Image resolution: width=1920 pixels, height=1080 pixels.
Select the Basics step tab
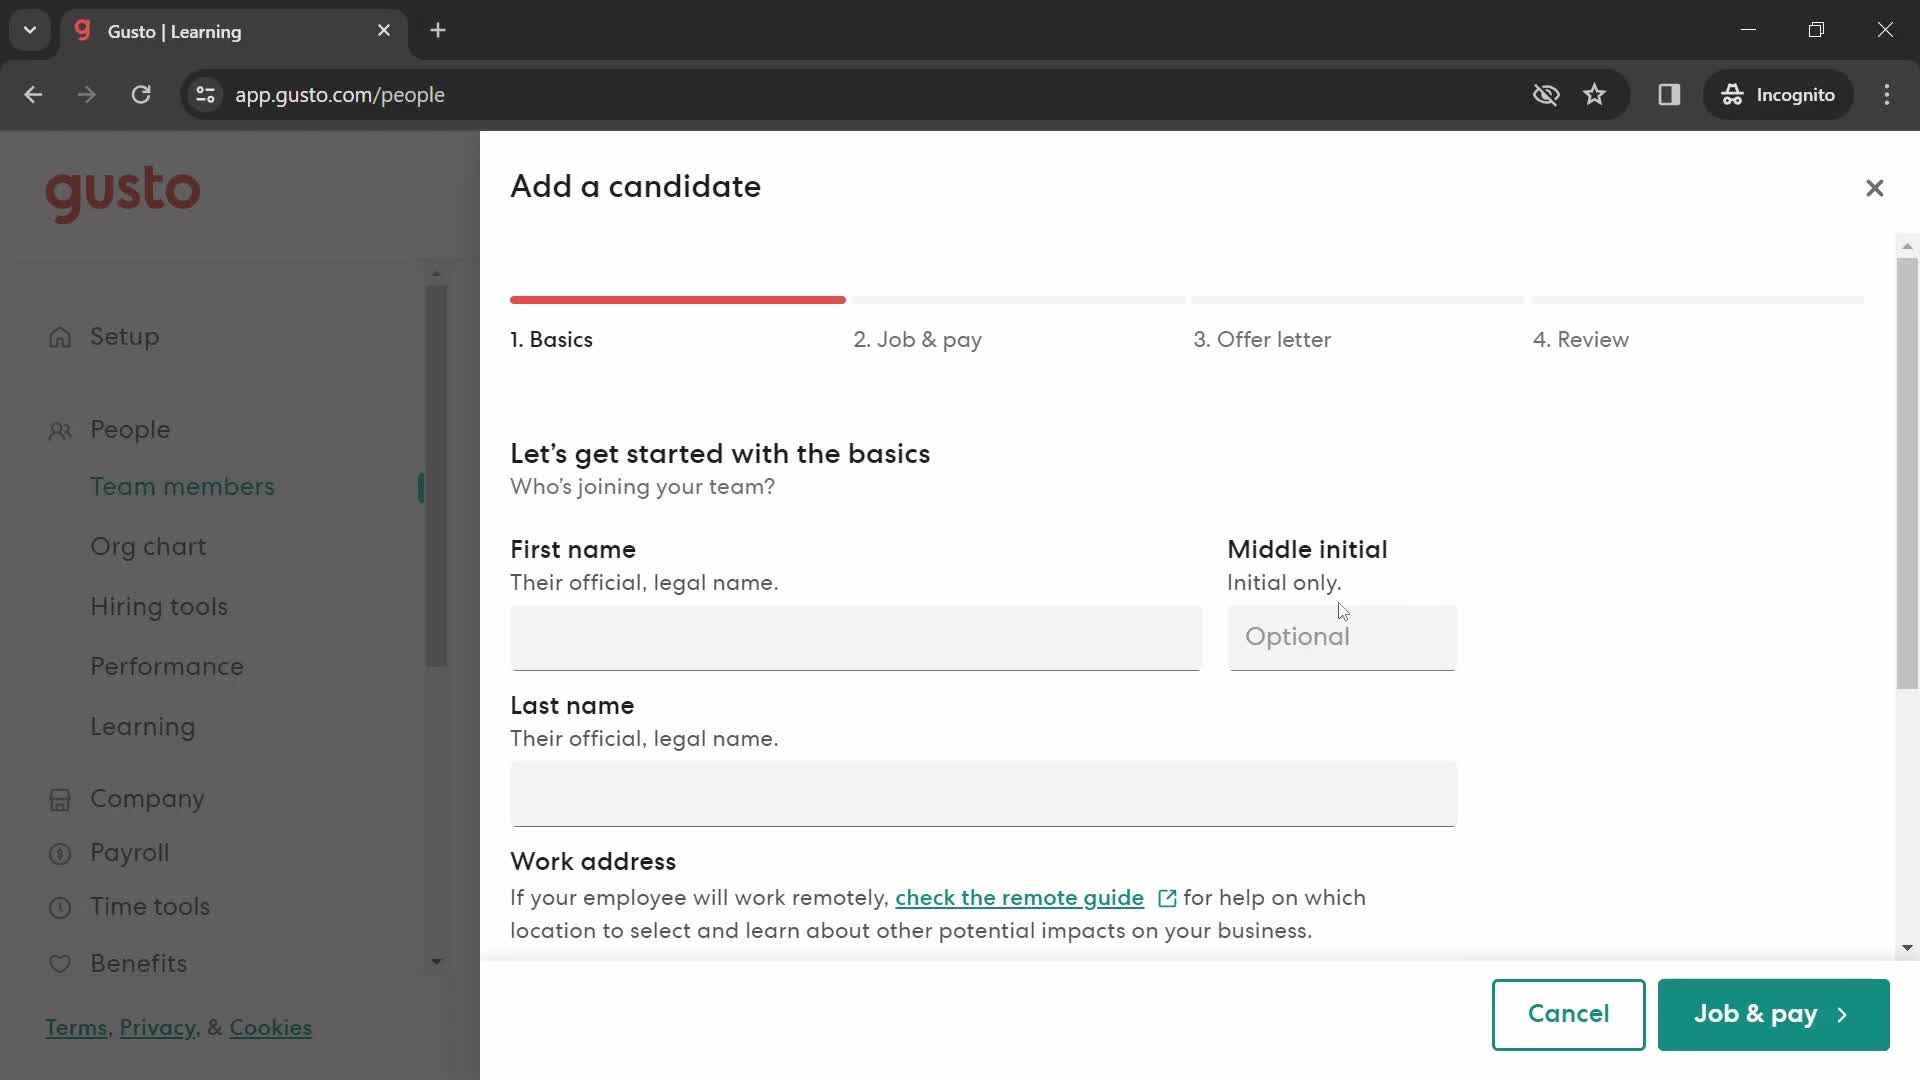(551, 340)
